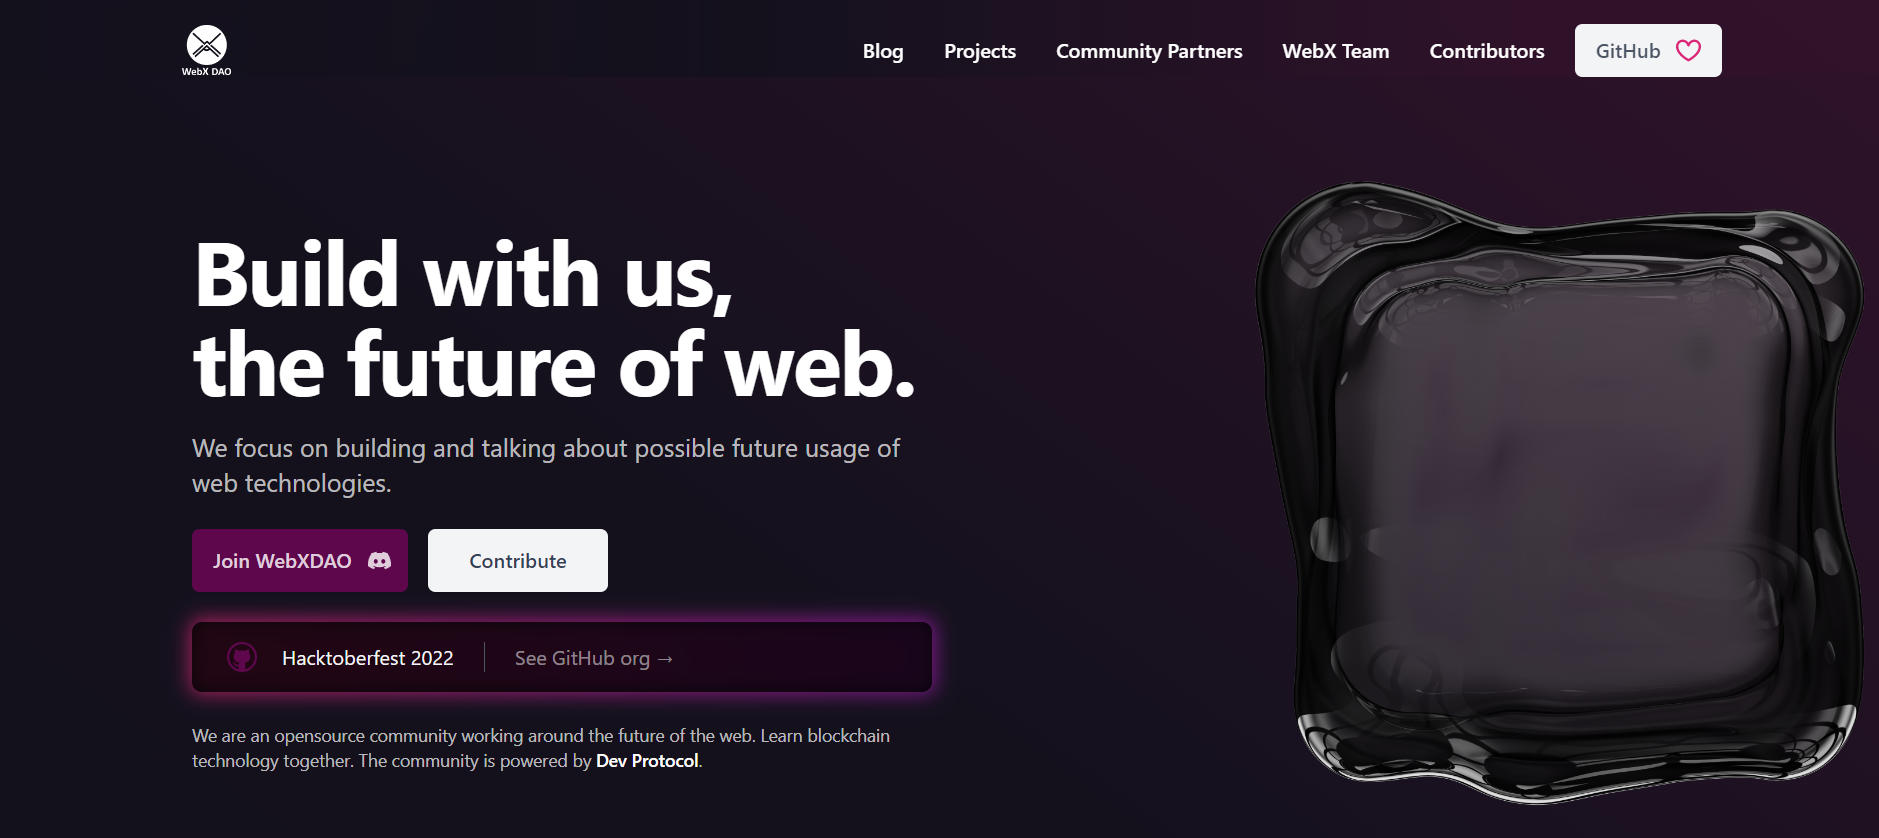Click the Discord icon on Join WebXDAO

click(x=379, y=561)
